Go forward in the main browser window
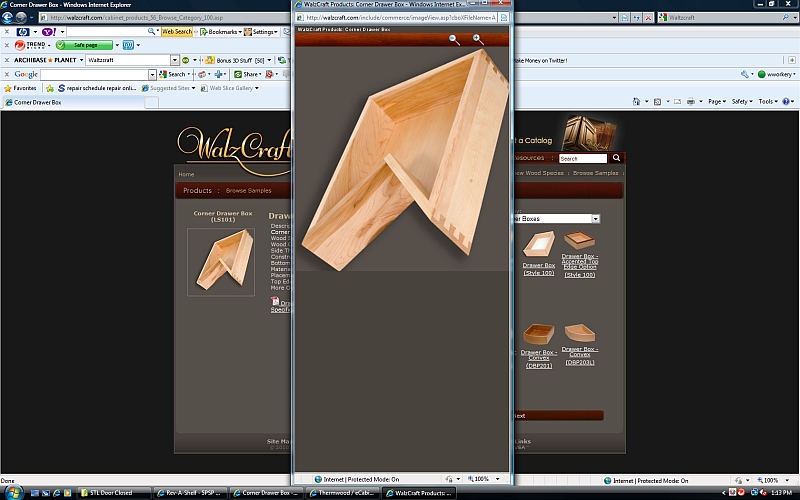Image resolution: width=800 pixels, height=500 pixels. click(x=21, y=17)
